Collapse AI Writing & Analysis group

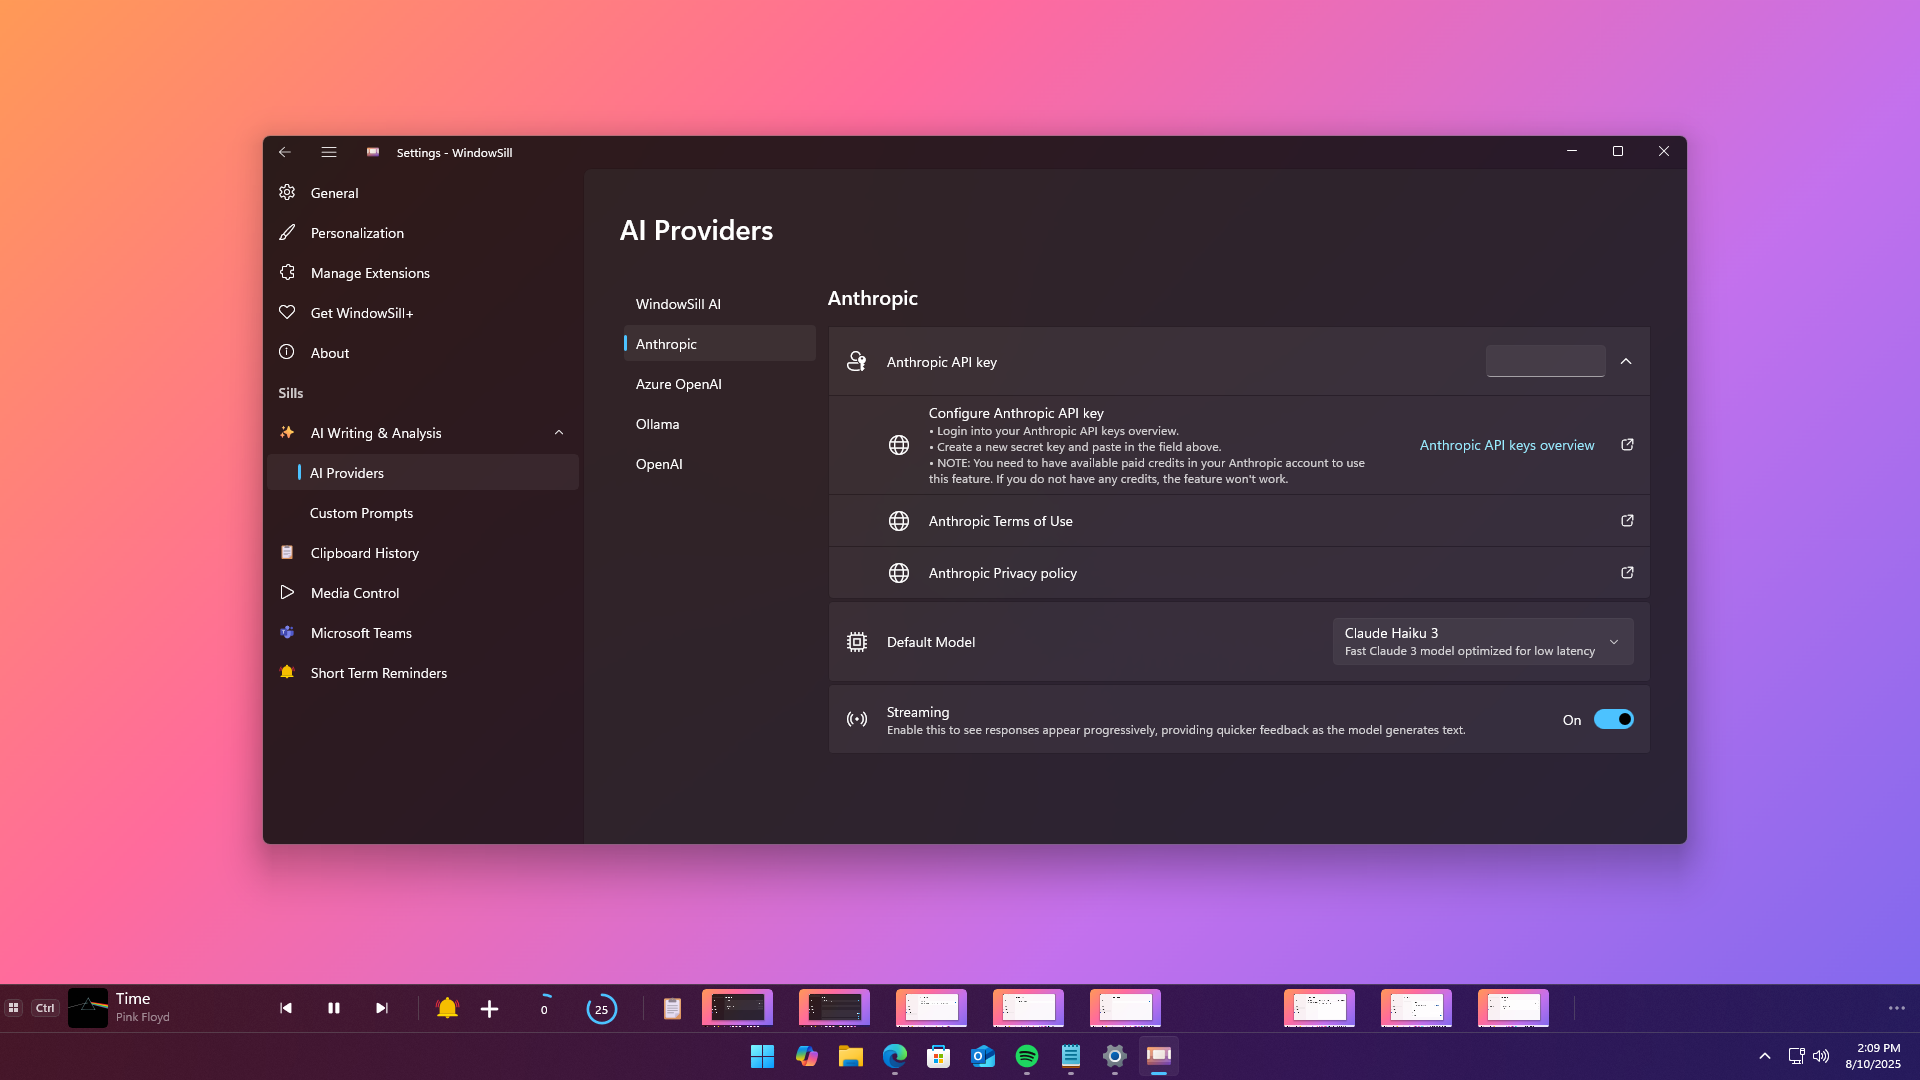point(559,433)
